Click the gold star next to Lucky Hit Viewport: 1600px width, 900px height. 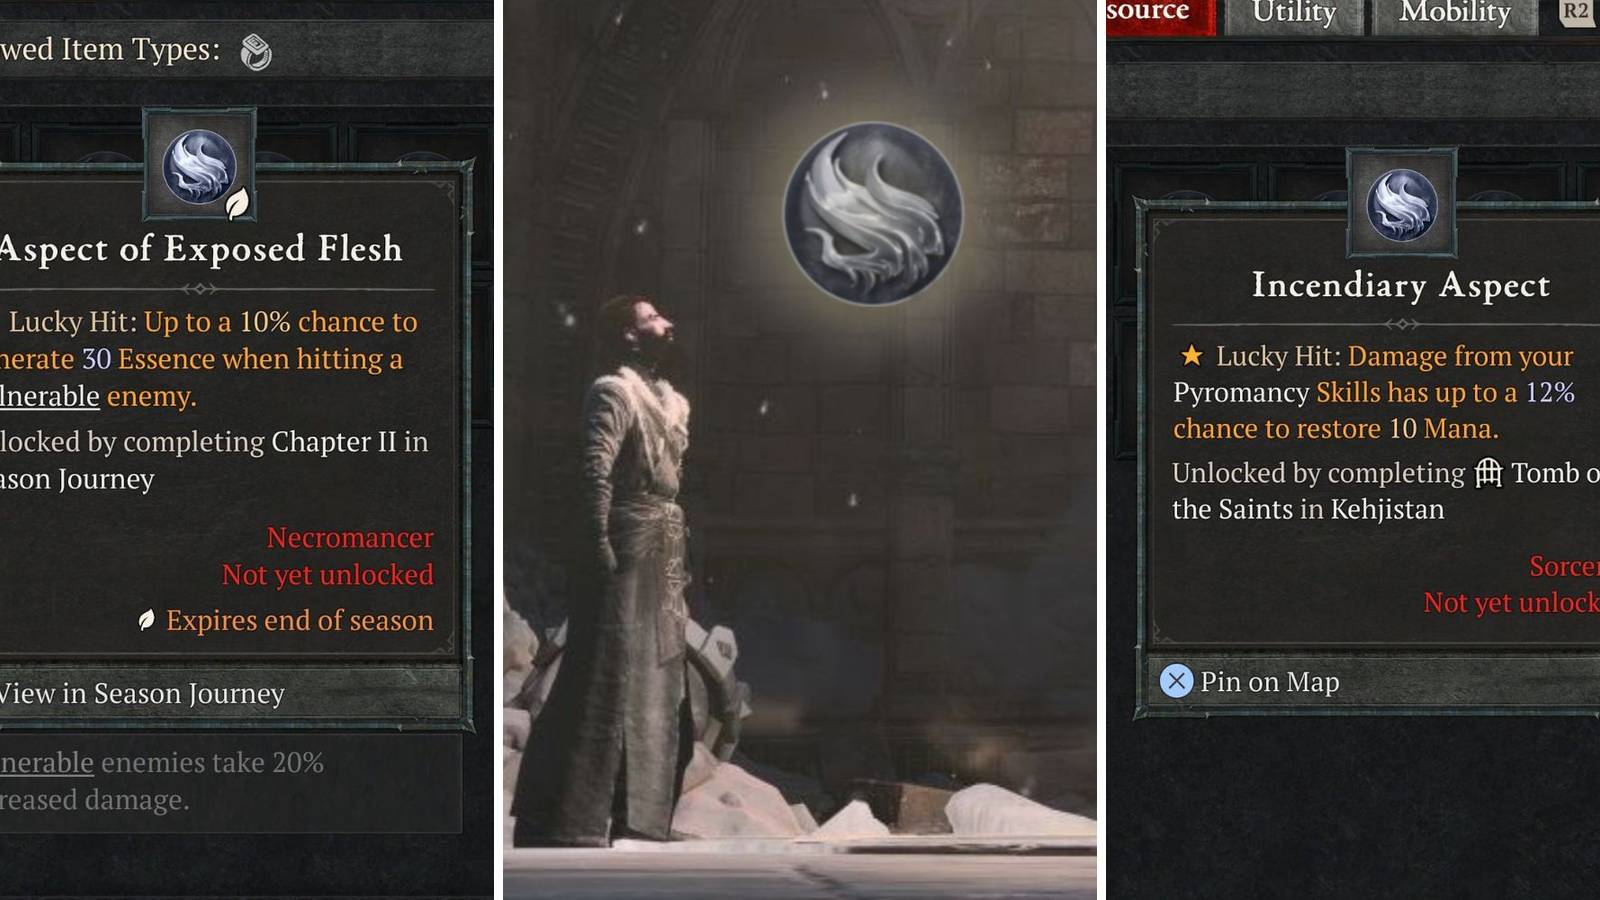[1191, 355]
